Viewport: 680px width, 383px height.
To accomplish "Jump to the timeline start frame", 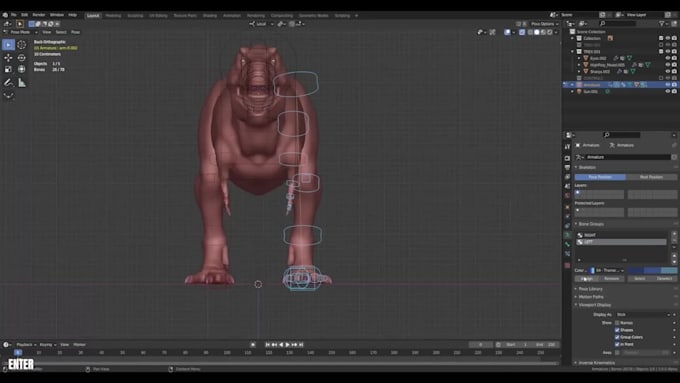I will click(268, 345).
